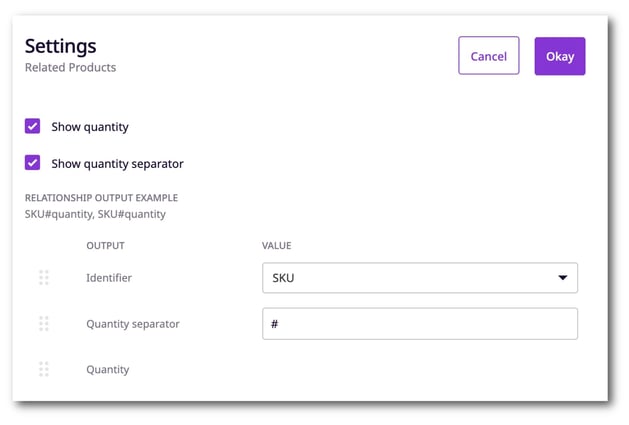Click the SKU#quantity example output text
The height and width of the screenshot is (425, 629).
coord(95,214)
